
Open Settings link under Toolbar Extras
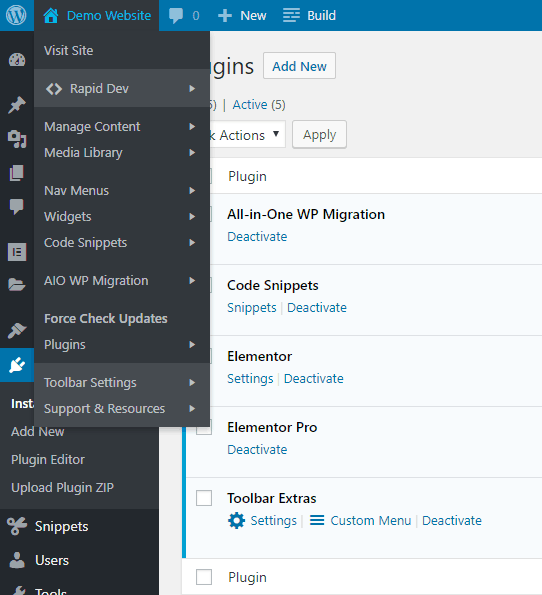point(274,521)
